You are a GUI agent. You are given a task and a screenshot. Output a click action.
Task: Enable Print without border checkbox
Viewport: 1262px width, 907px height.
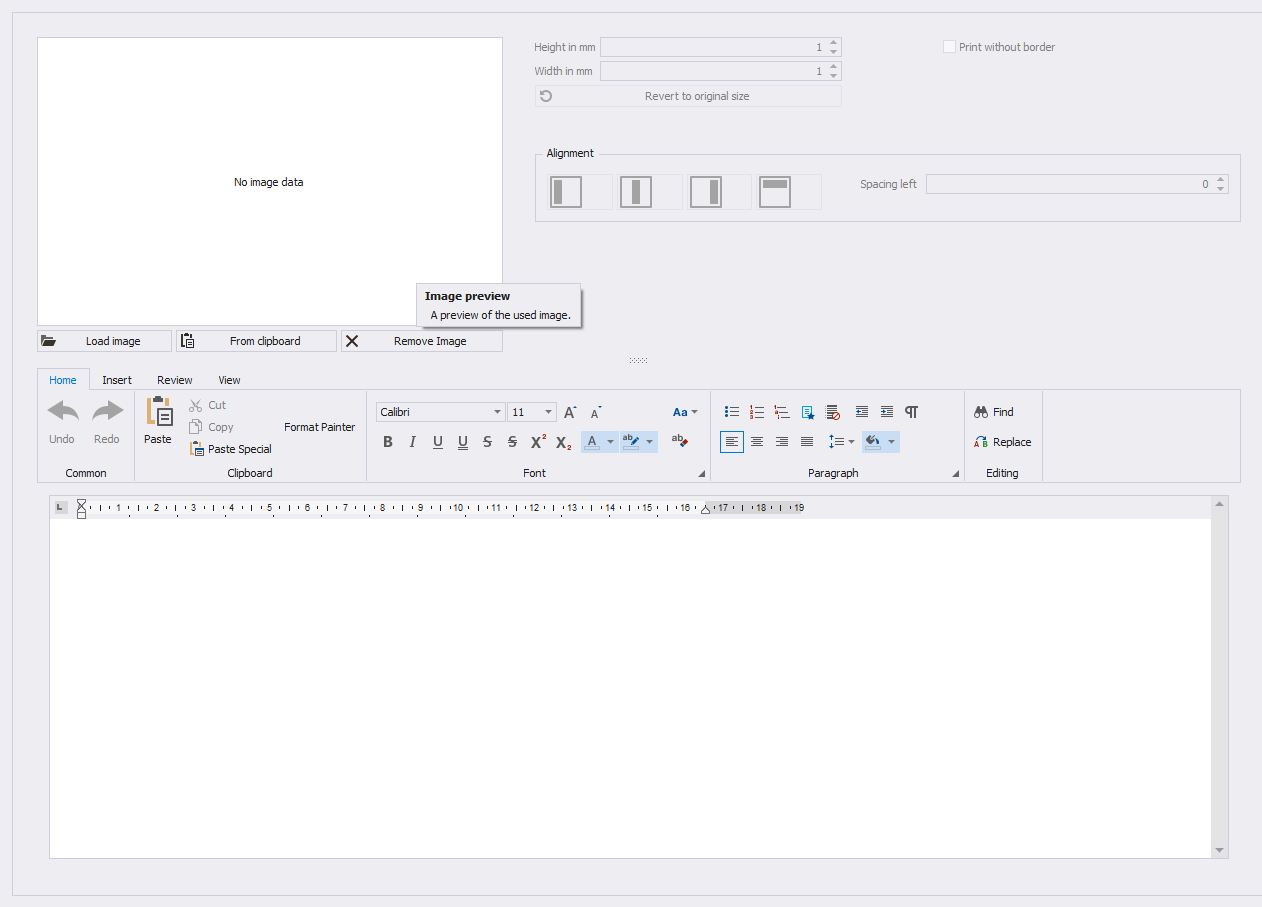click(949, 47)
